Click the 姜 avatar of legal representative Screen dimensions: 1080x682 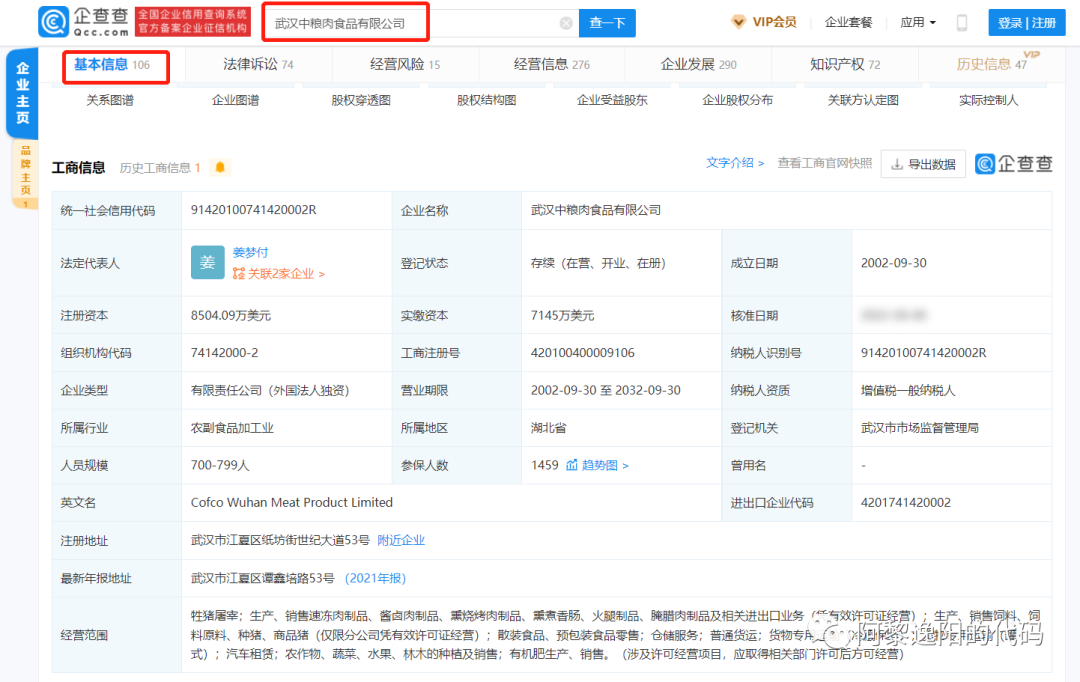coord(207,262)
